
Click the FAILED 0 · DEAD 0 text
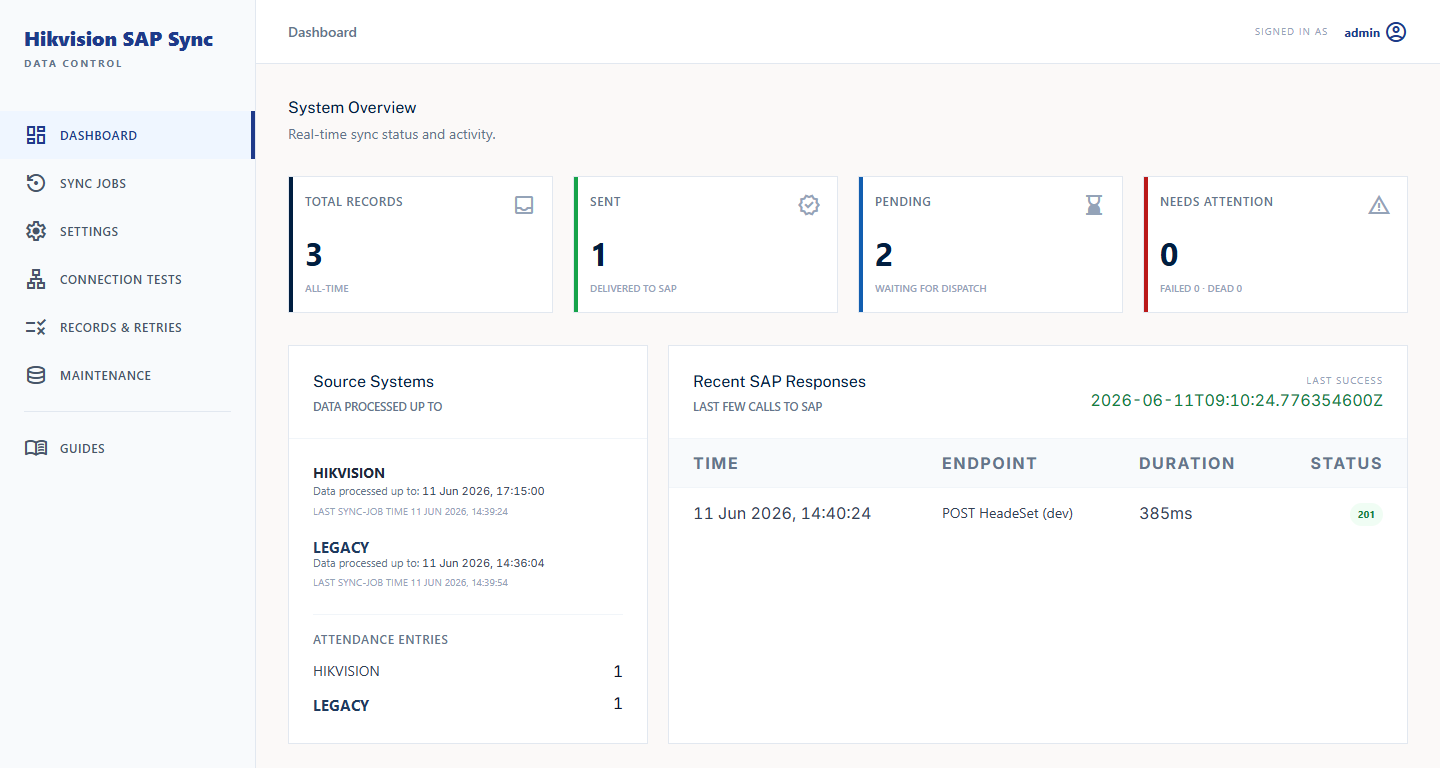pos(1201,289)
